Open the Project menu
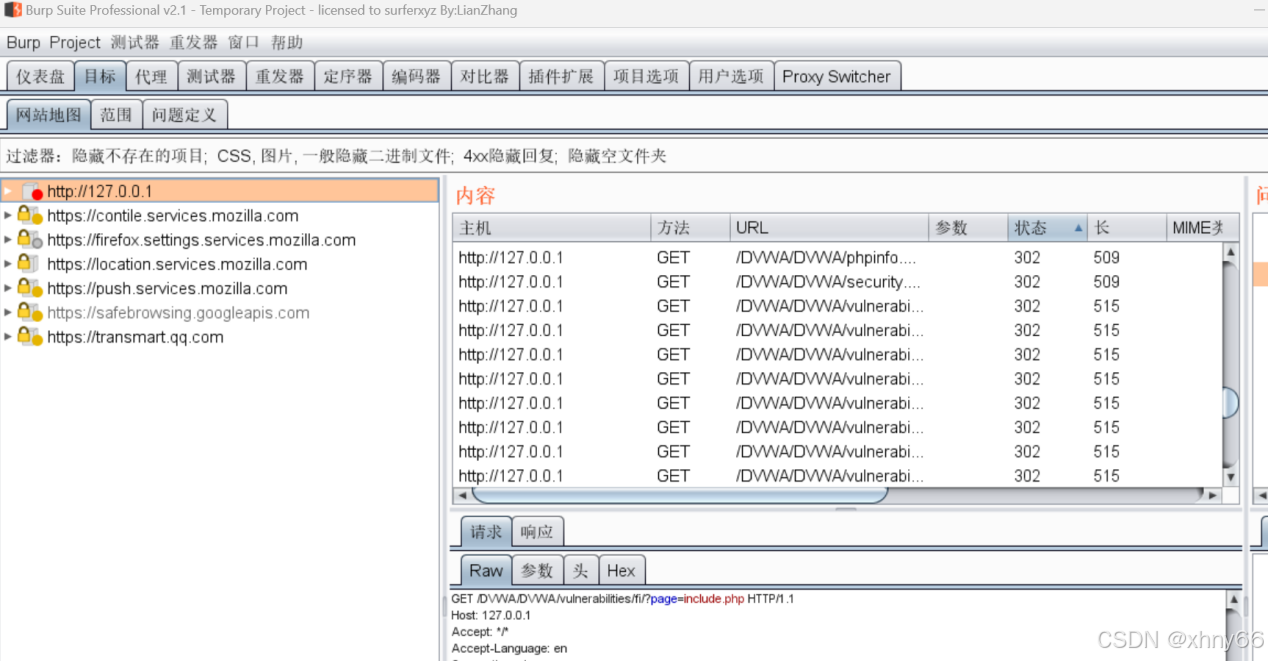This screenshot has height=661, width=1268. click(75, 42)
